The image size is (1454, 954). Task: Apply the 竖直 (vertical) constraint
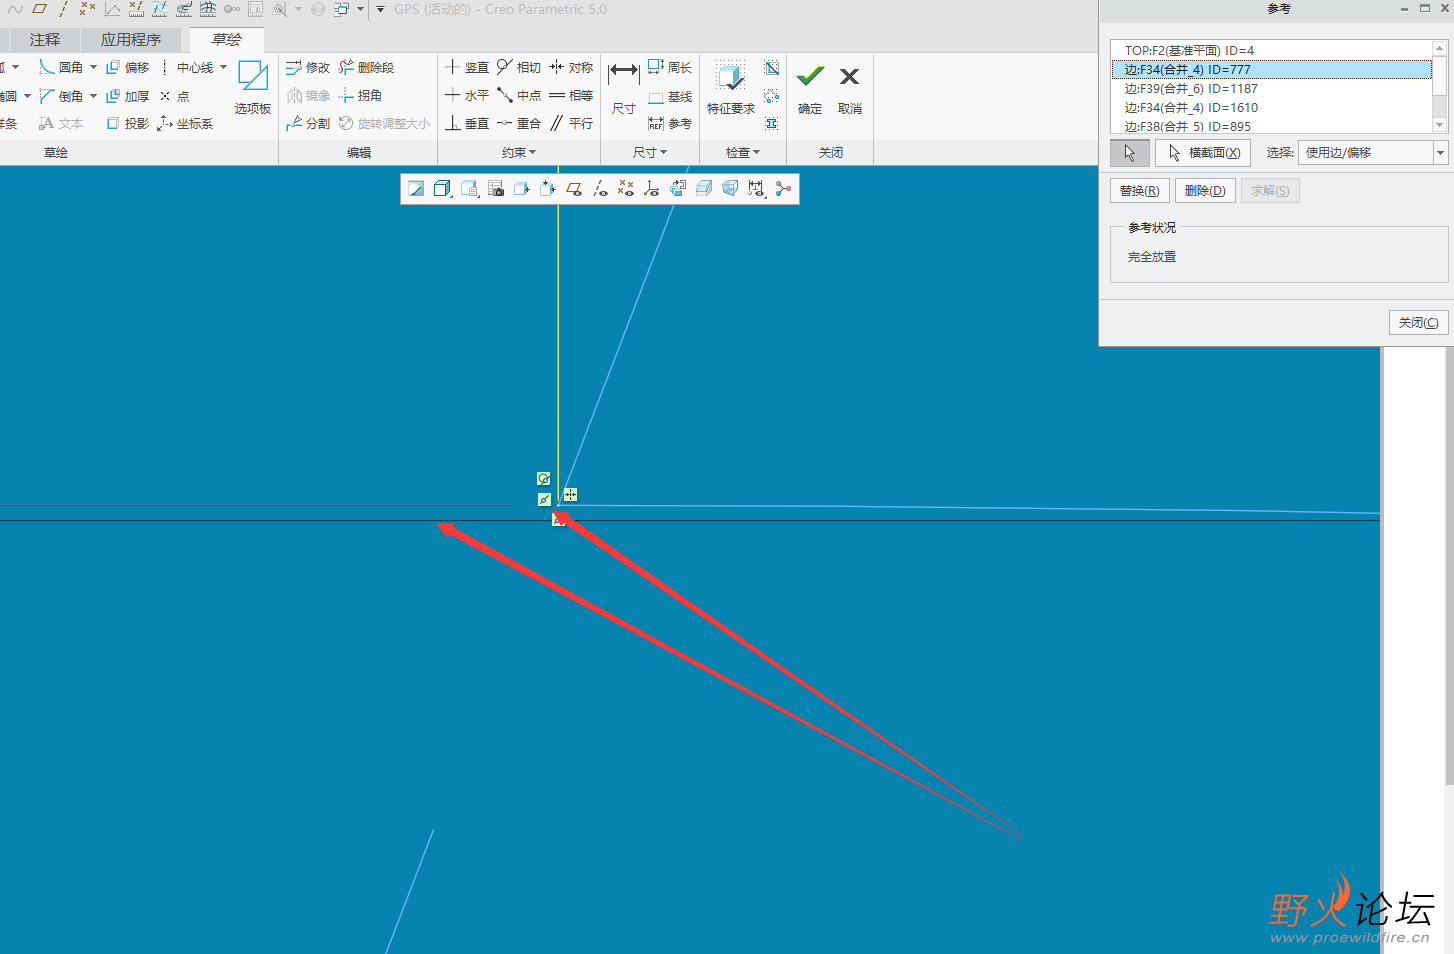pyautogui.click(x=467, y=67)
